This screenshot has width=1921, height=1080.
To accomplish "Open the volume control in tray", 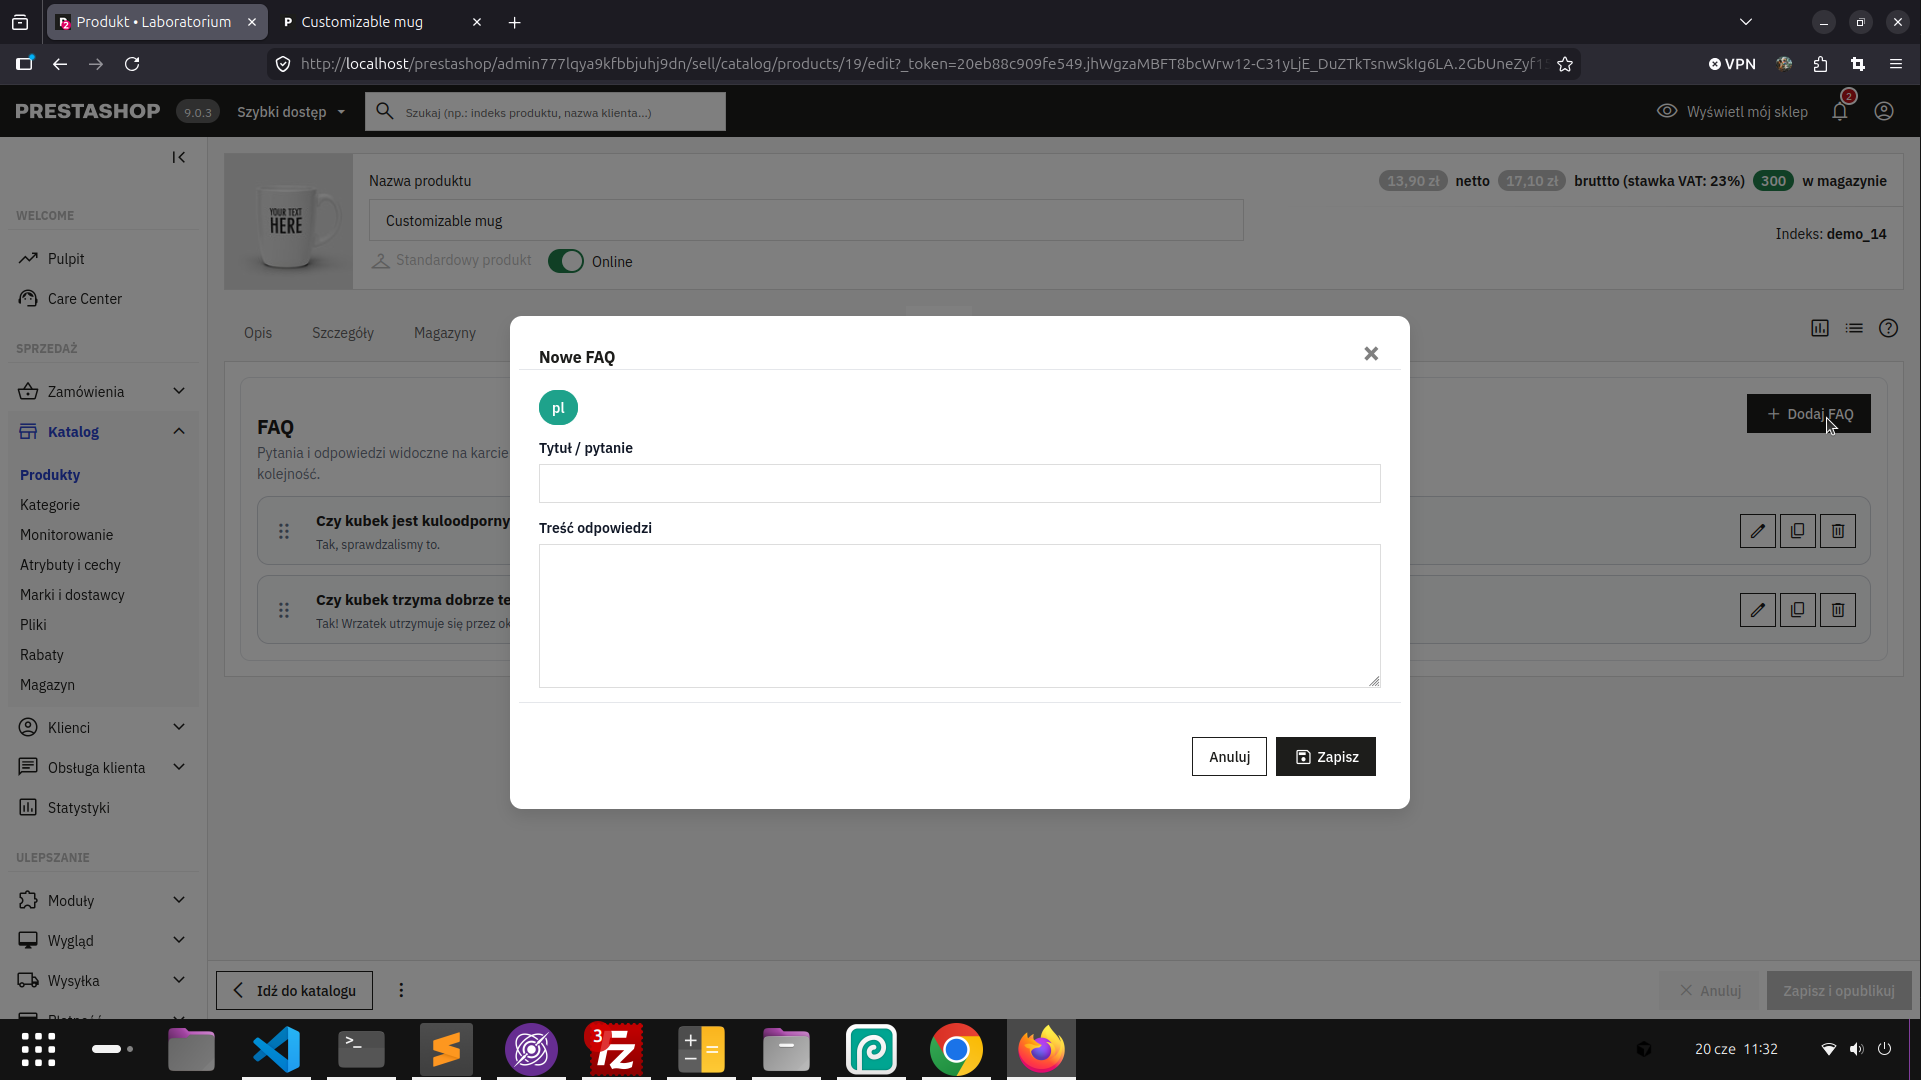I will tap(1856, 1049).
